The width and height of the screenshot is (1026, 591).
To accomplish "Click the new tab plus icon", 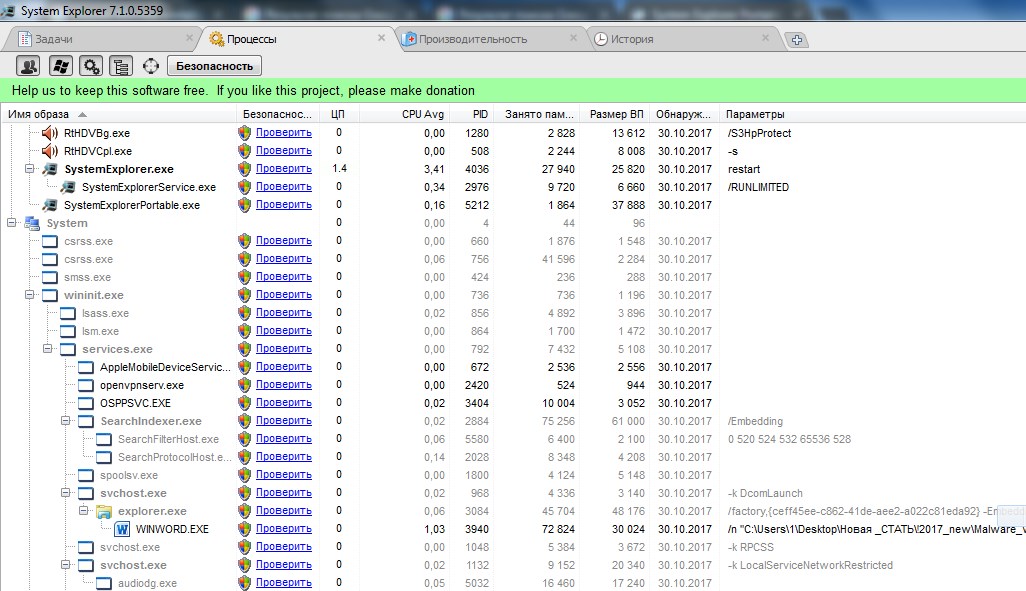I will pyautogui.click(x=796, y=40).
